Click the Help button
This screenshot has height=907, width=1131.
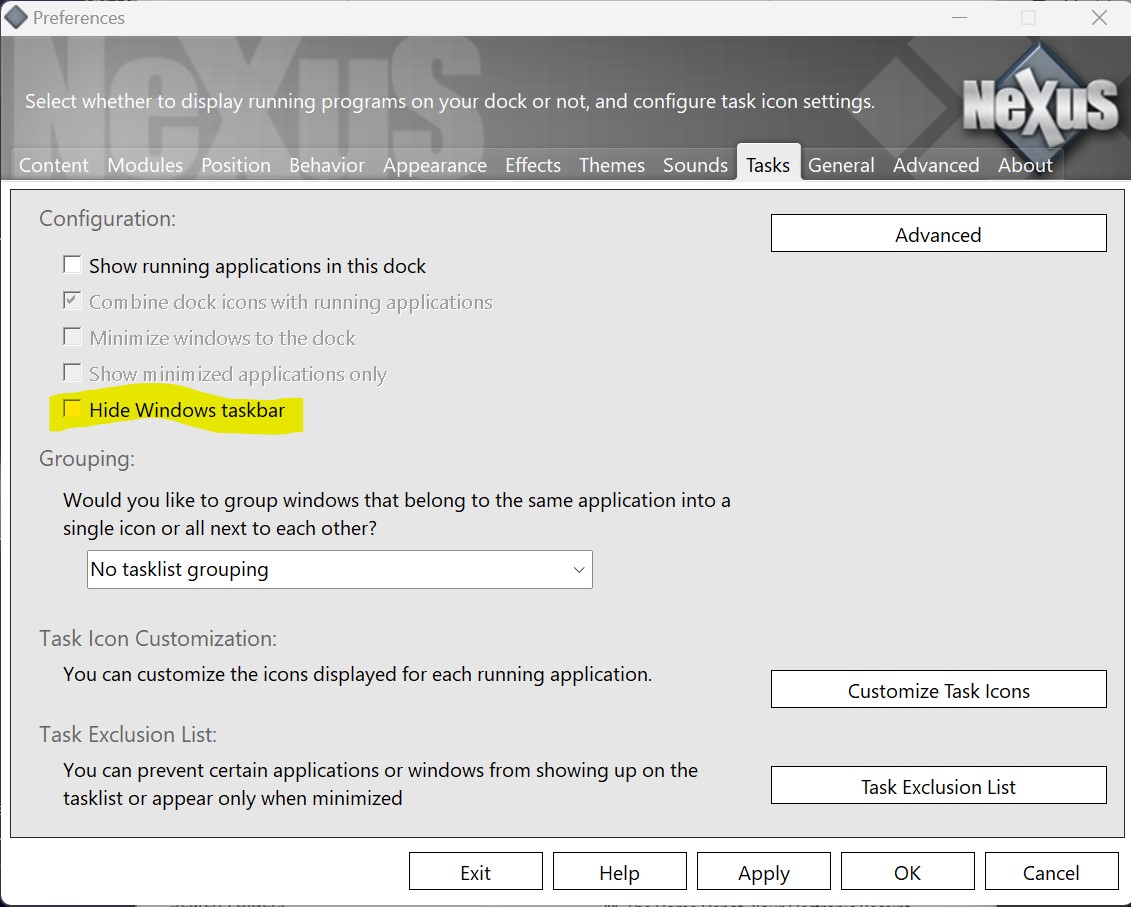(x=619, y=872)
